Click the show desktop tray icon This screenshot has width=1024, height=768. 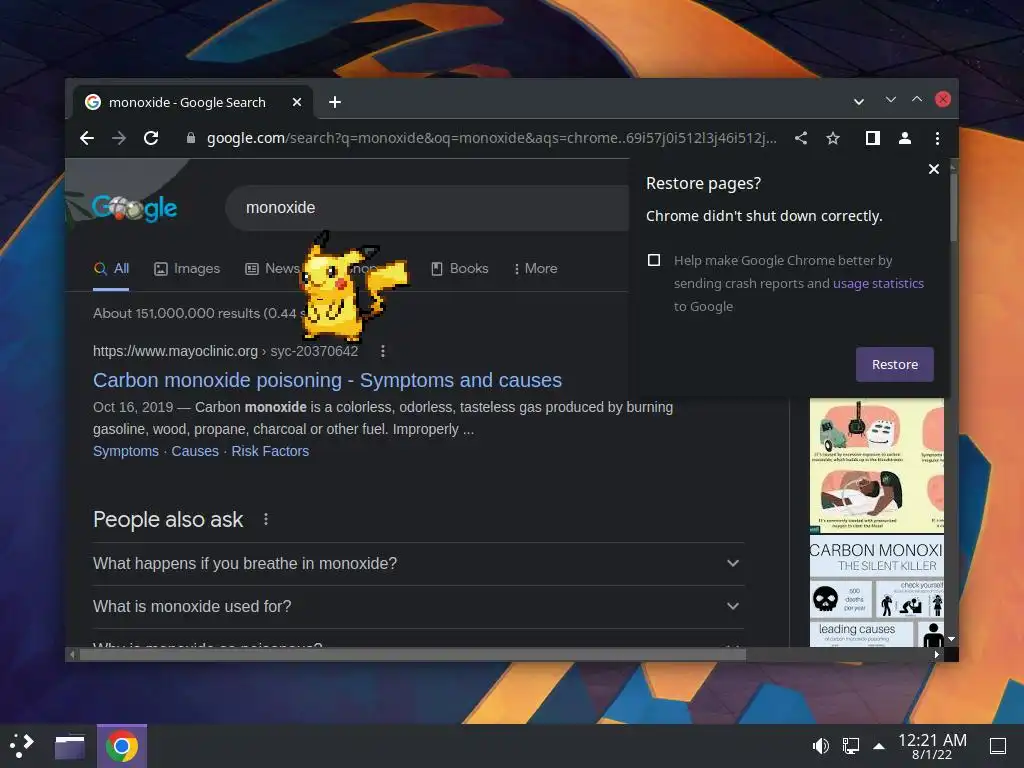click(x=998, y=746)
